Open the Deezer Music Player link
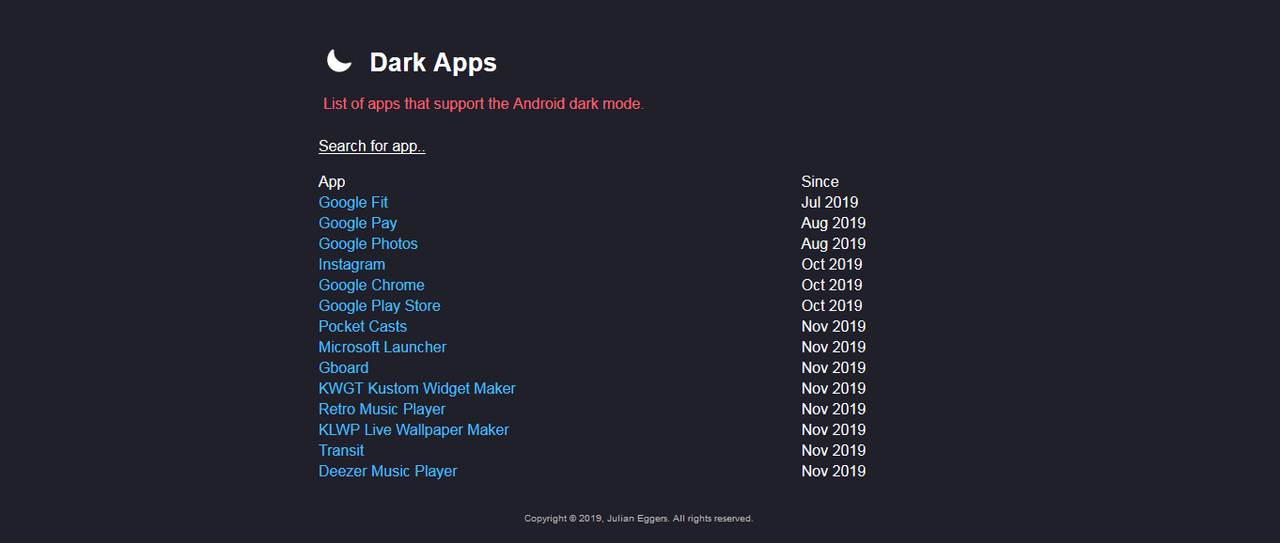The image size is (1280, 543). [x=388, y=471]
